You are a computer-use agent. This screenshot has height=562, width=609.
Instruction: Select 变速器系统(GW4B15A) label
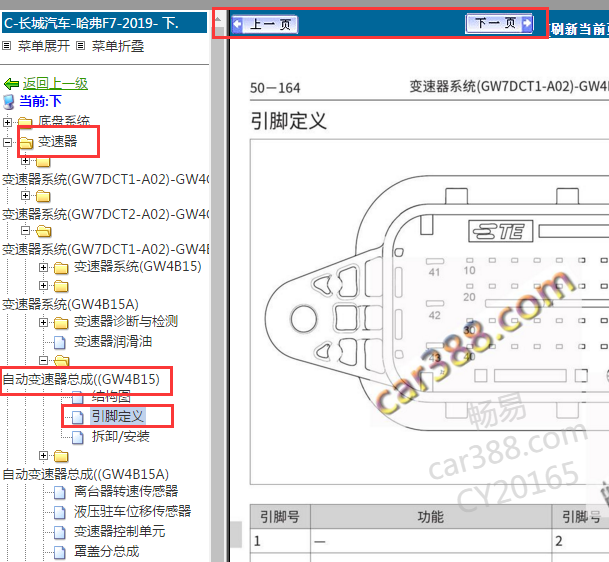pos(70,304)
